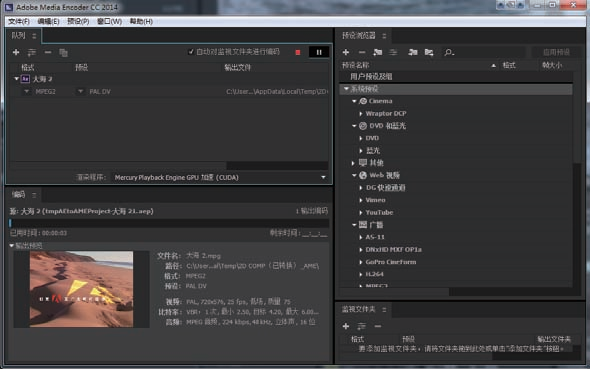Collapse the output preview section
Image resolution: width=590 pixels, height=369 pixels.
click(12, 246)
